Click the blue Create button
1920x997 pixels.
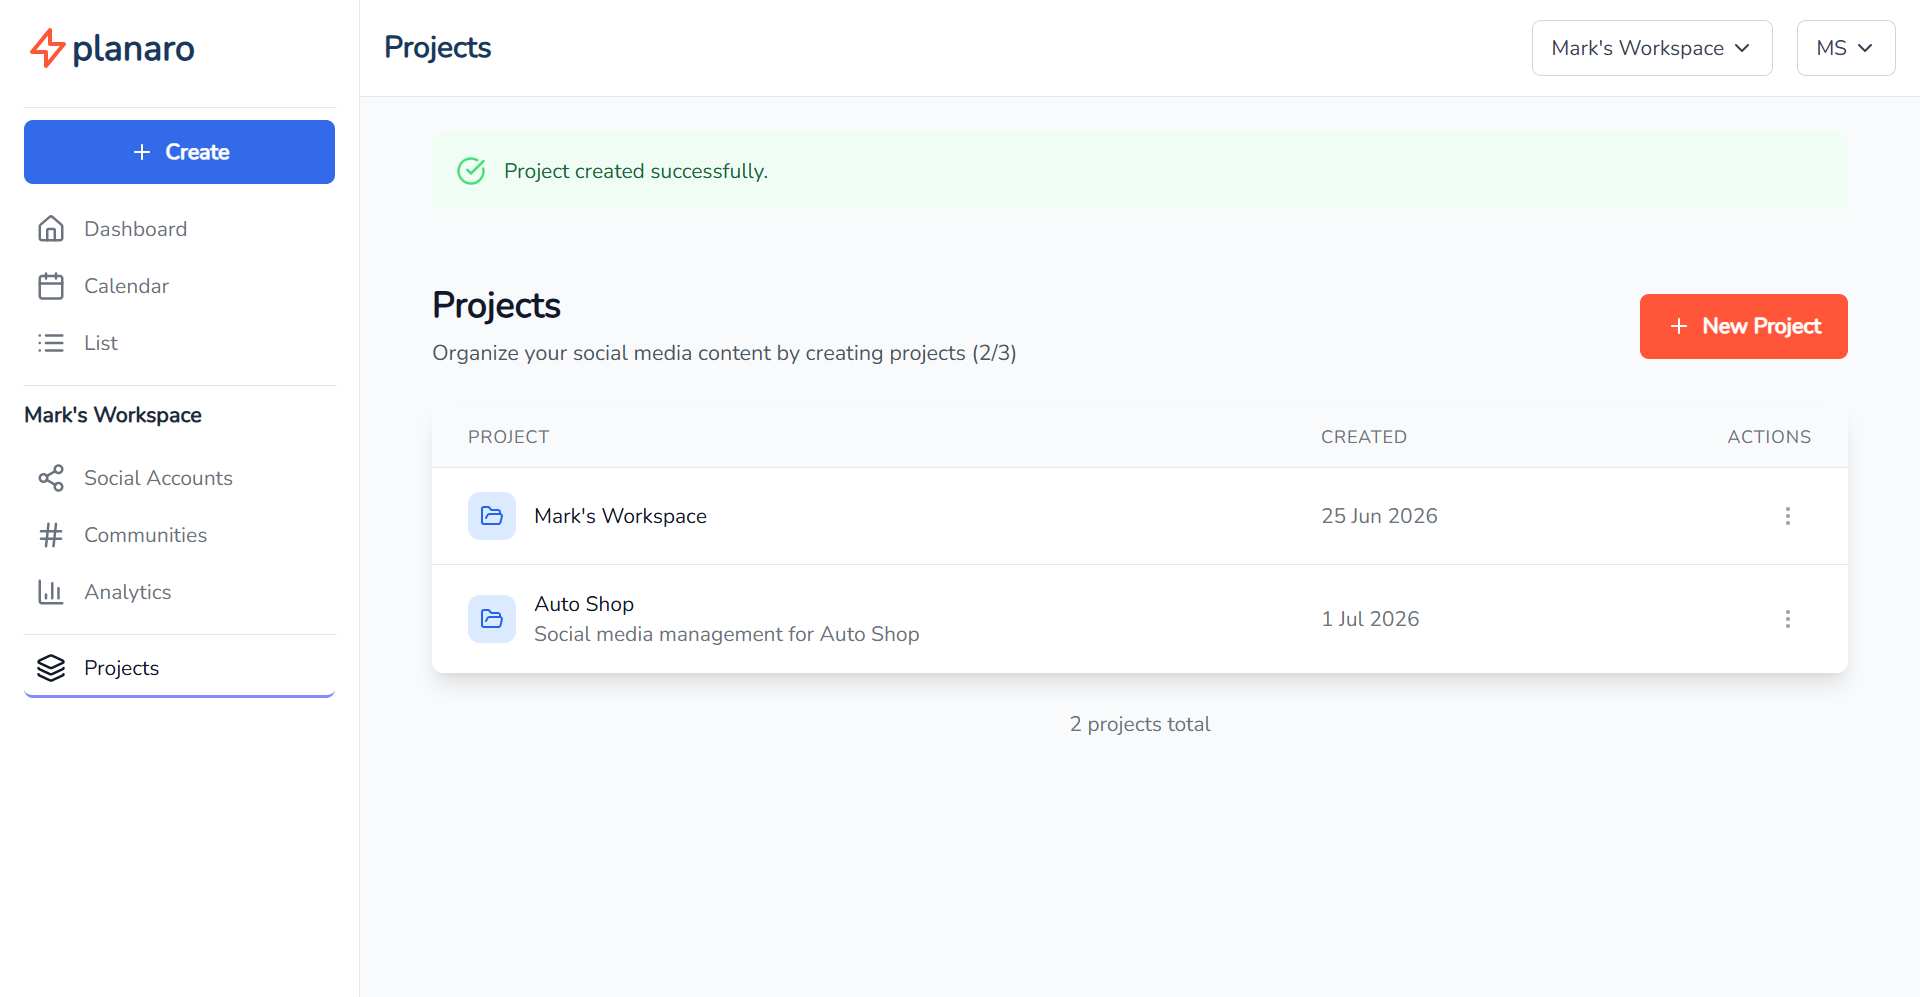179,152
